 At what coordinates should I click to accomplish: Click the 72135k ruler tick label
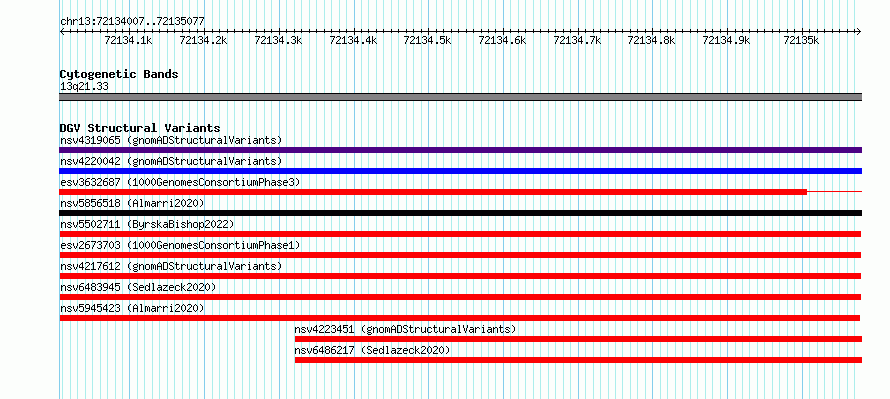click(802, 40)
